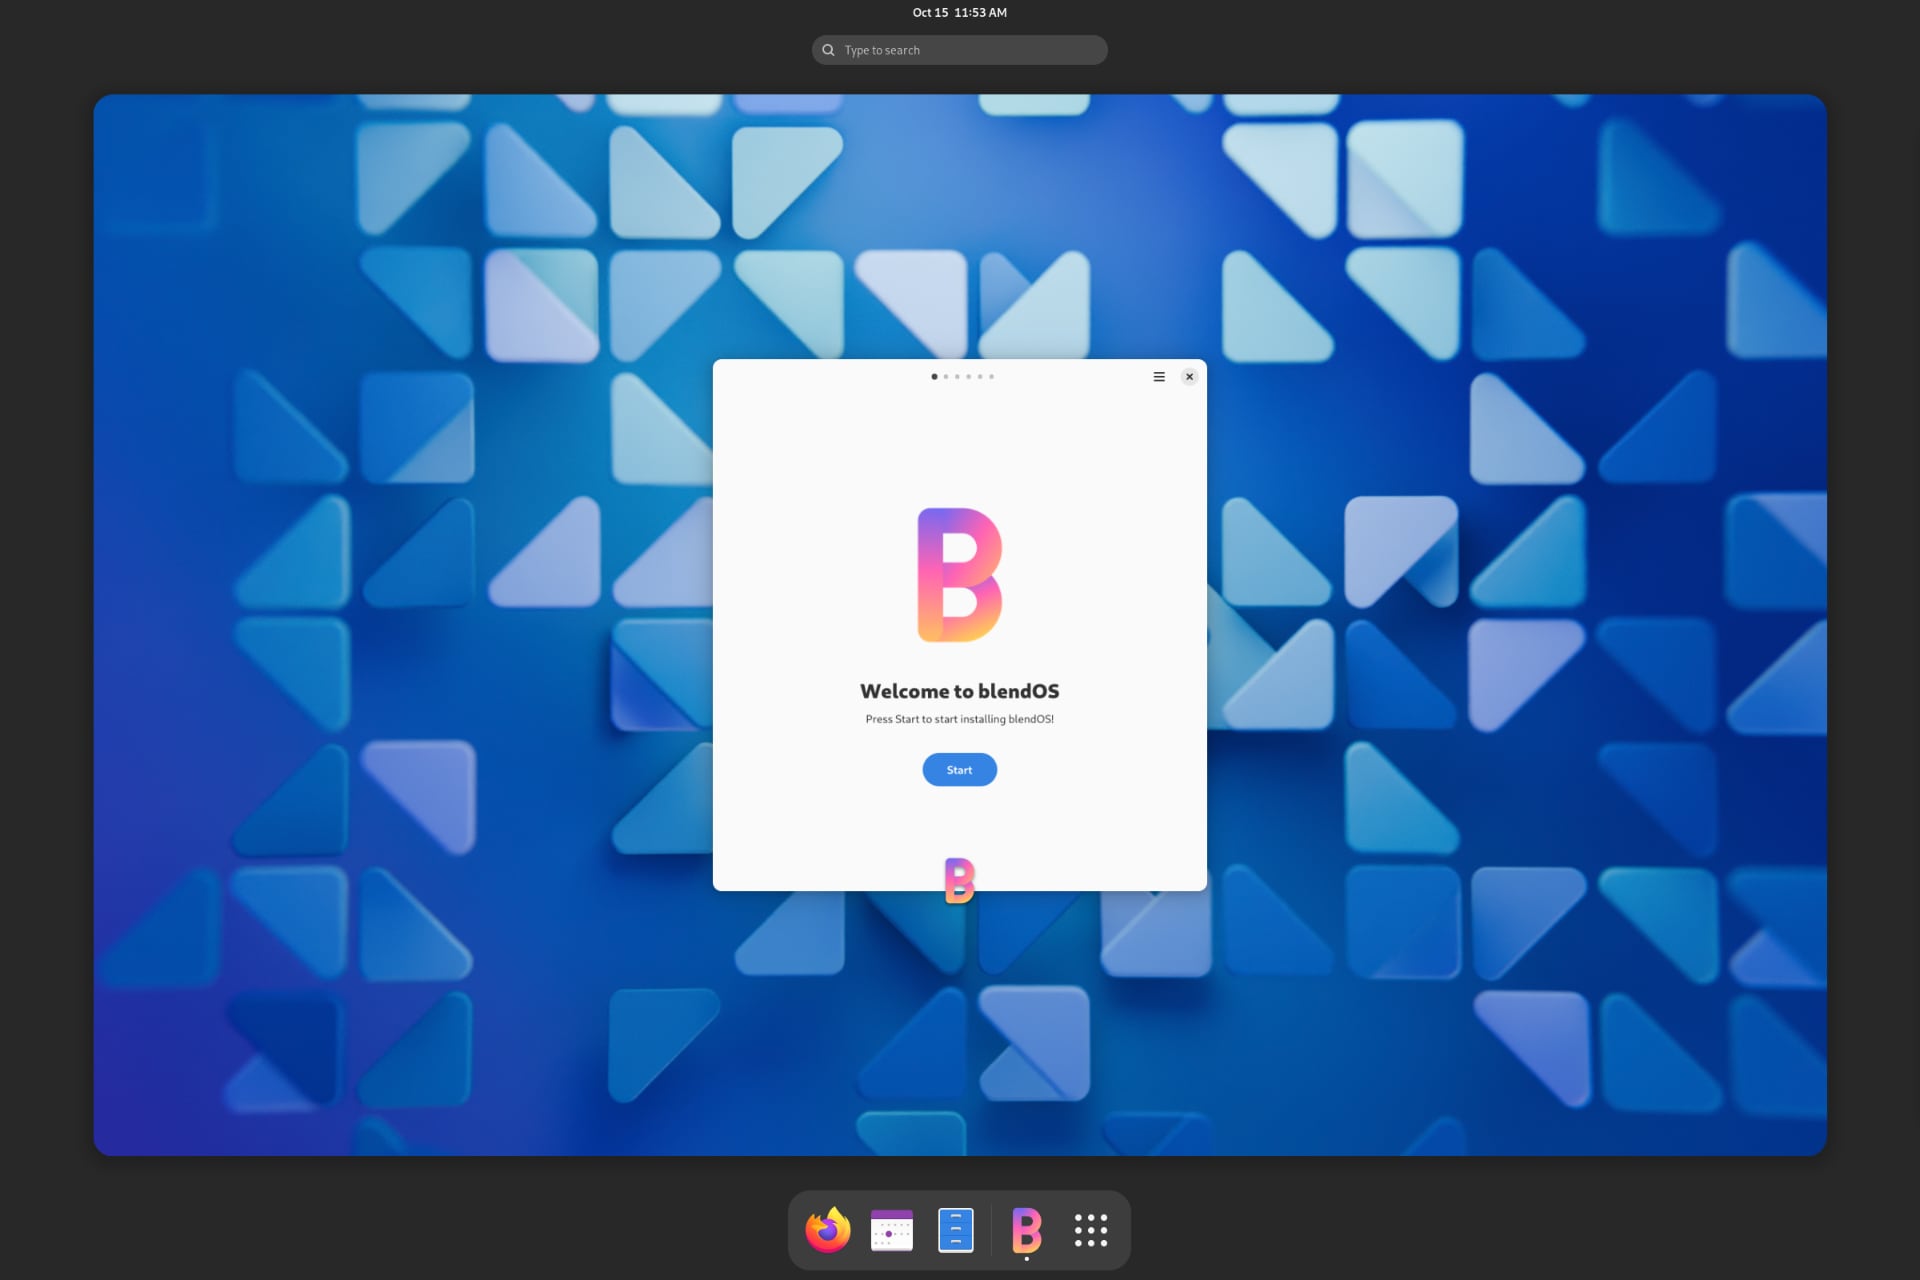Click blendOS installer icon in dock
Screen dimensions: 1920x1280
click(1026, 1230)
